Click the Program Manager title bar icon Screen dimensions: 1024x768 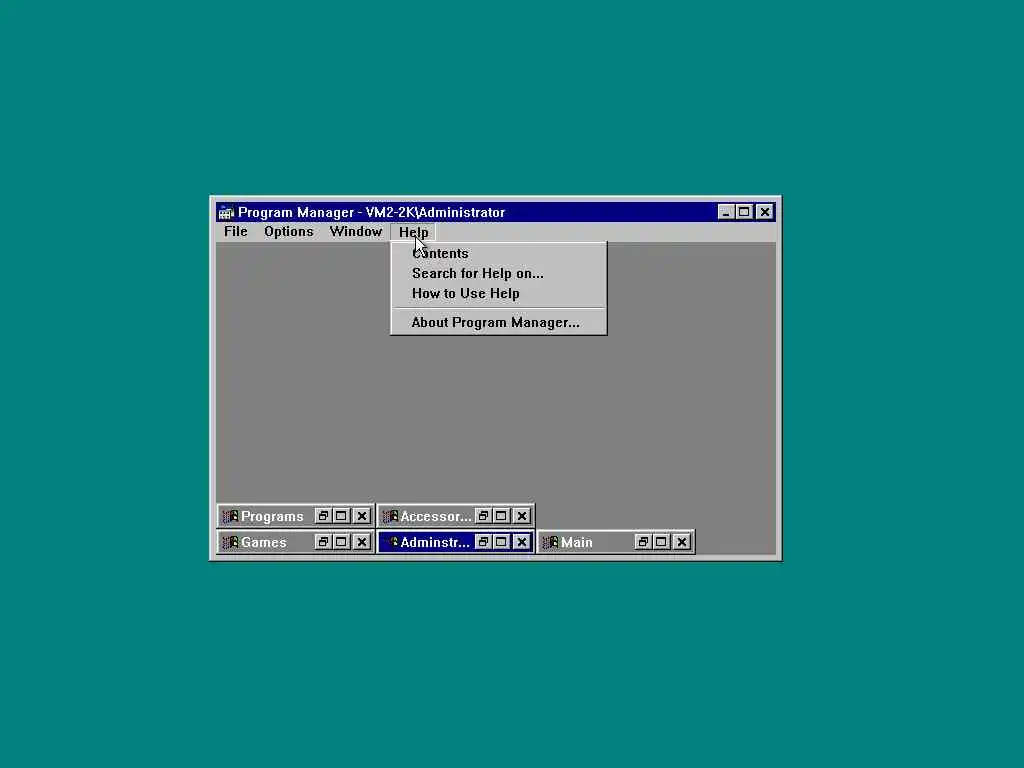pyautogui.click(x=226, y=212)
